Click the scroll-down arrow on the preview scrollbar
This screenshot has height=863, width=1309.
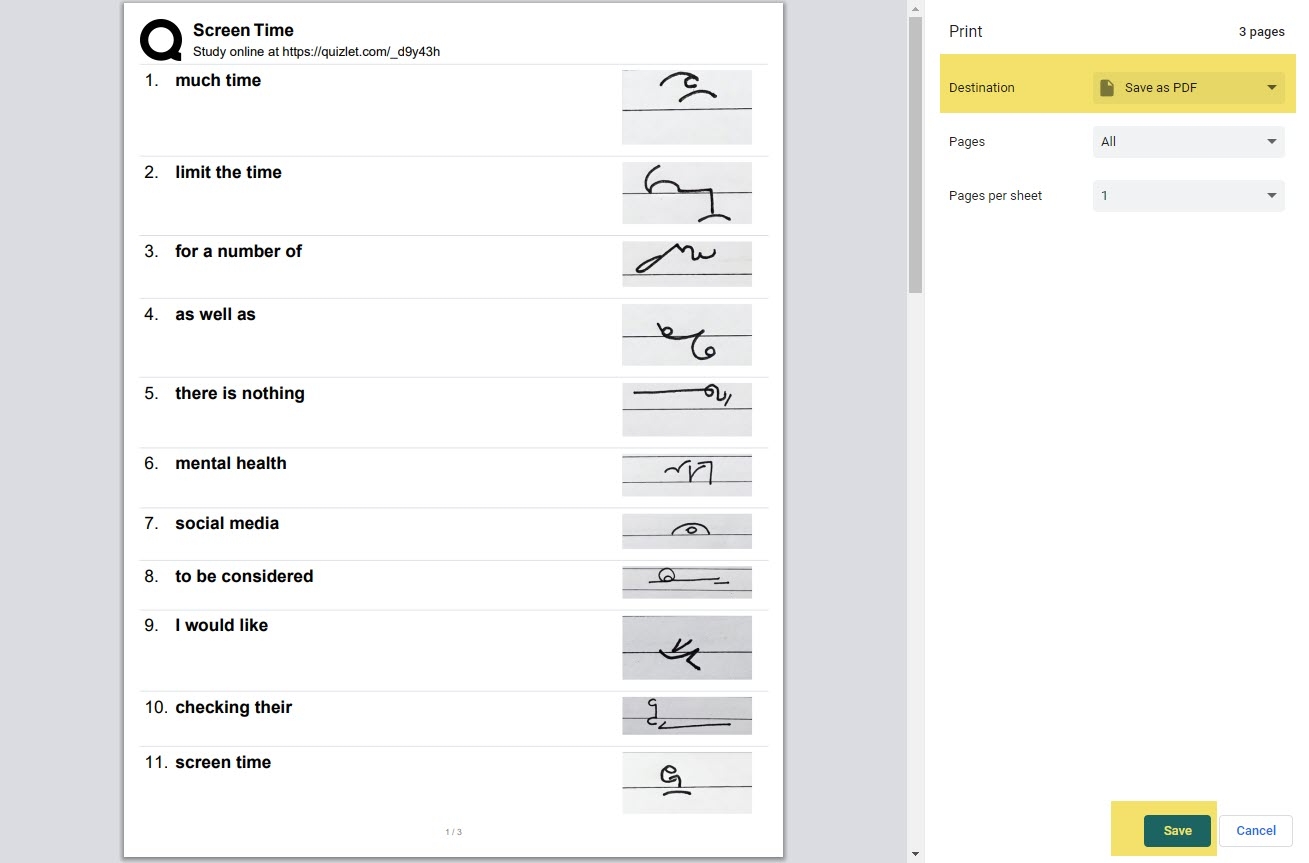(915, 854)
